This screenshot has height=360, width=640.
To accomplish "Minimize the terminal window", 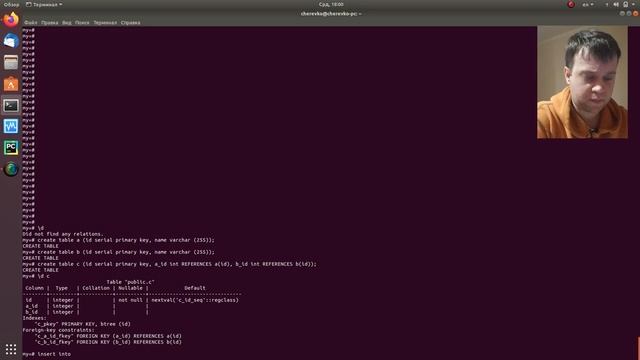I will click(622, 13).
